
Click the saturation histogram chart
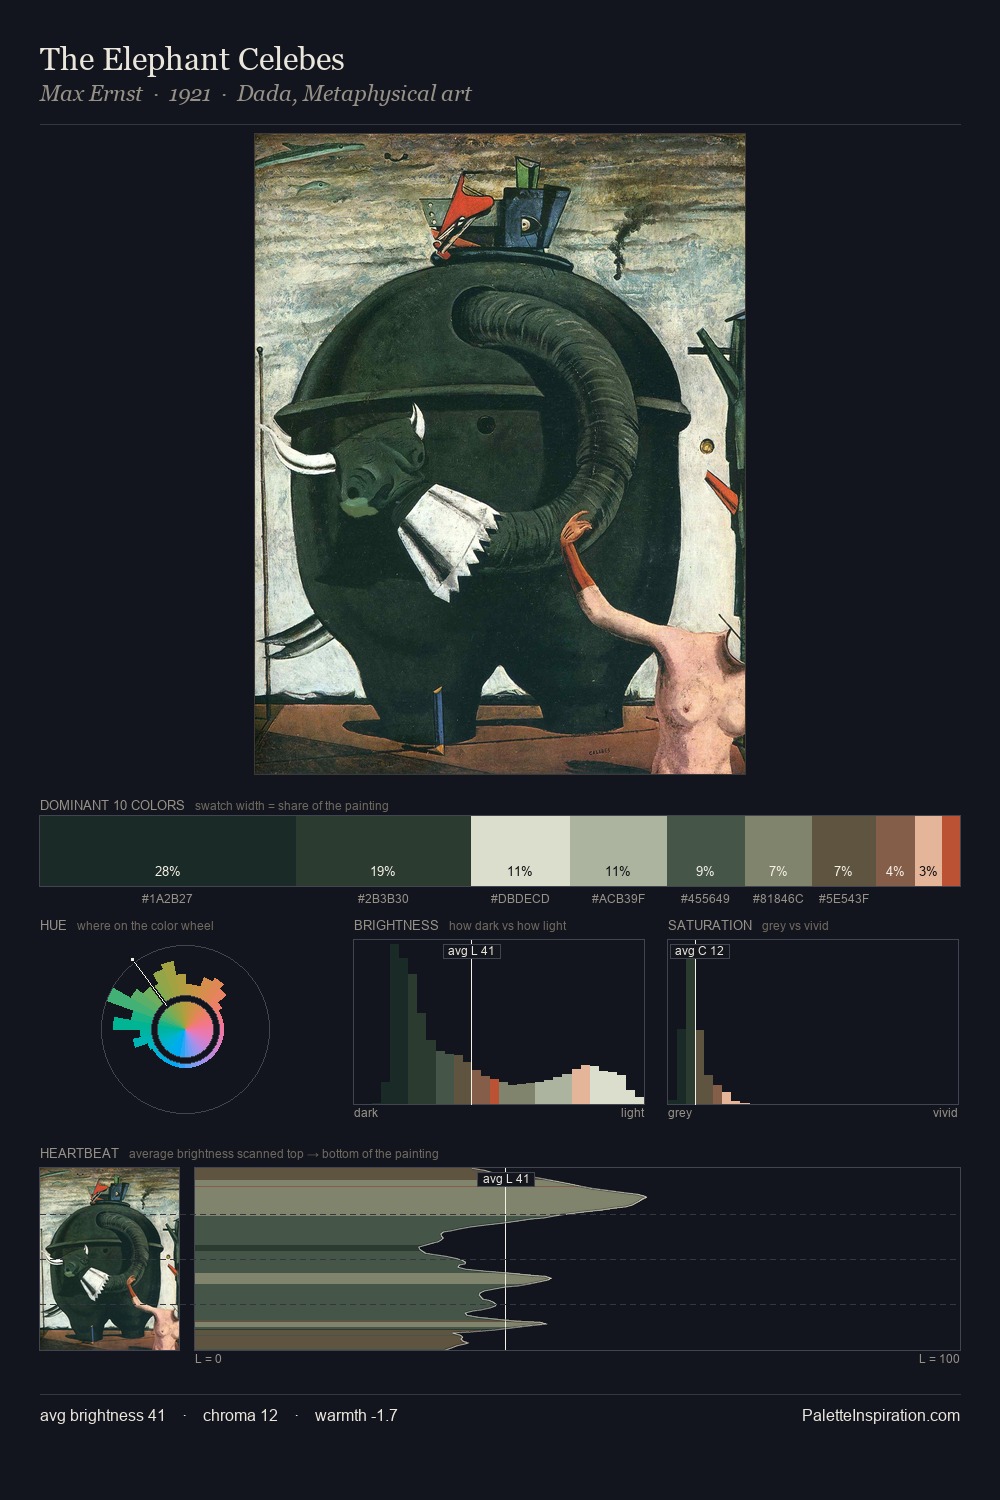pos(813,1022)
